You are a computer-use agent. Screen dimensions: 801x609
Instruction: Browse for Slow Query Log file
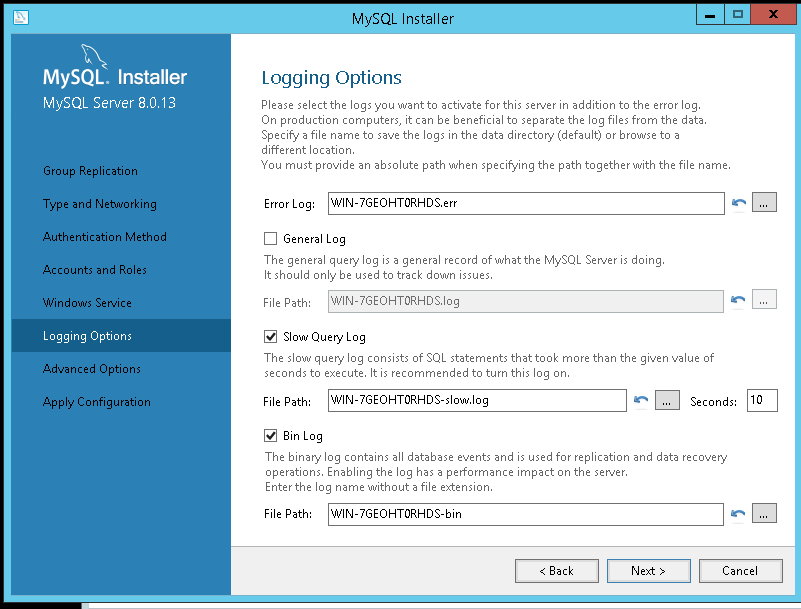coord(667,401)
